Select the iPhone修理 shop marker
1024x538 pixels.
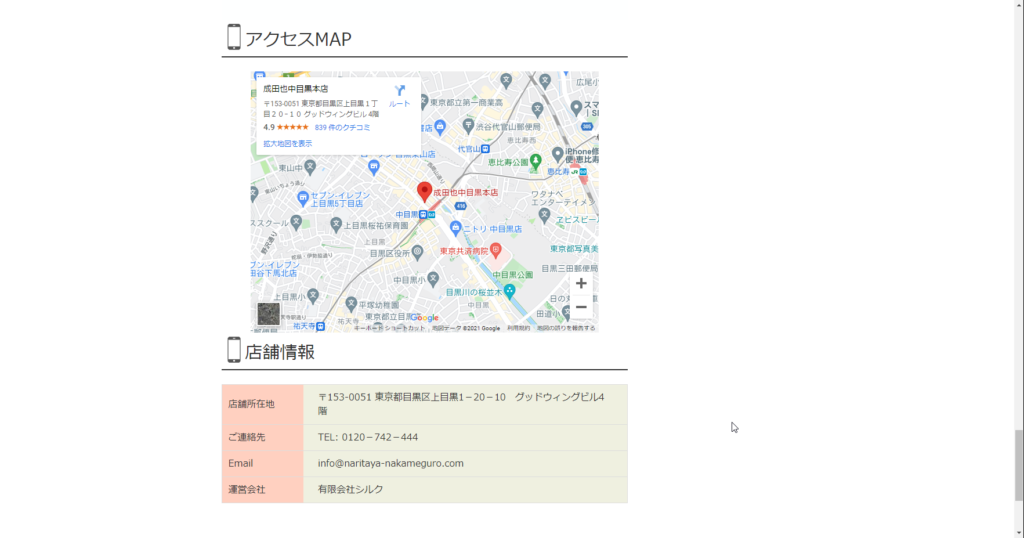click(557, 154)
